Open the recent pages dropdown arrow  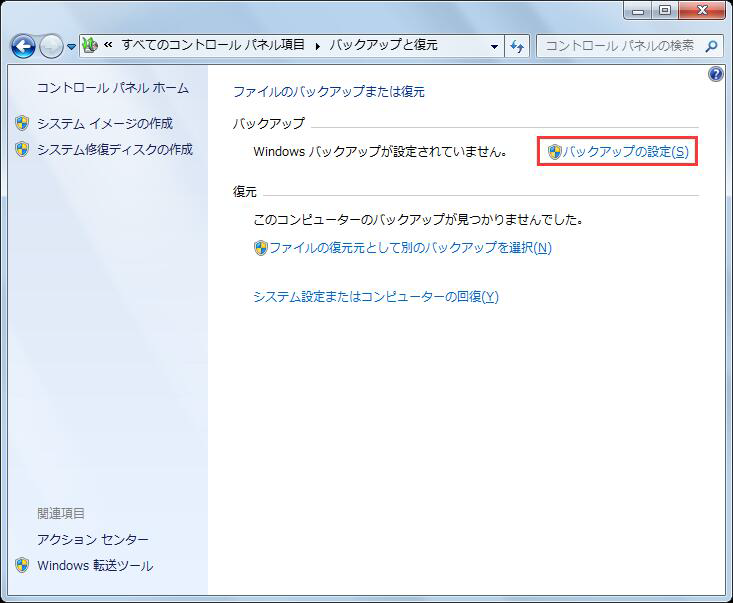[71, 47]
